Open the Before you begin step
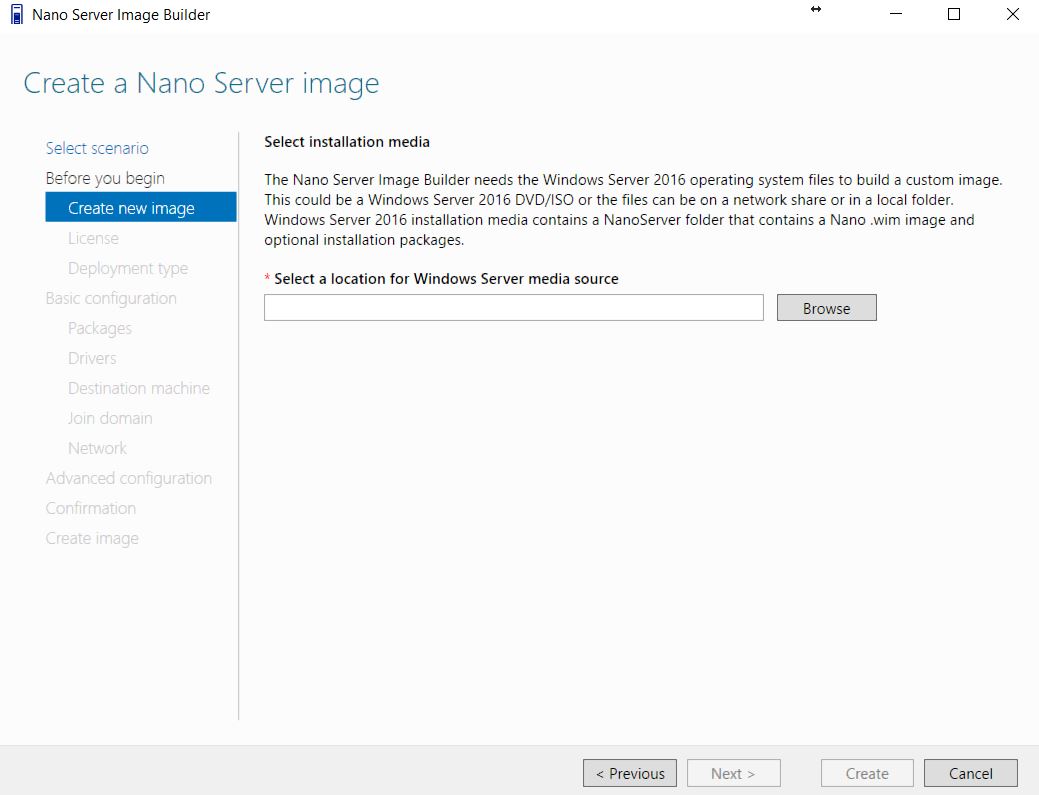The width and height of the screenshot is (1039, 795). 105,178
